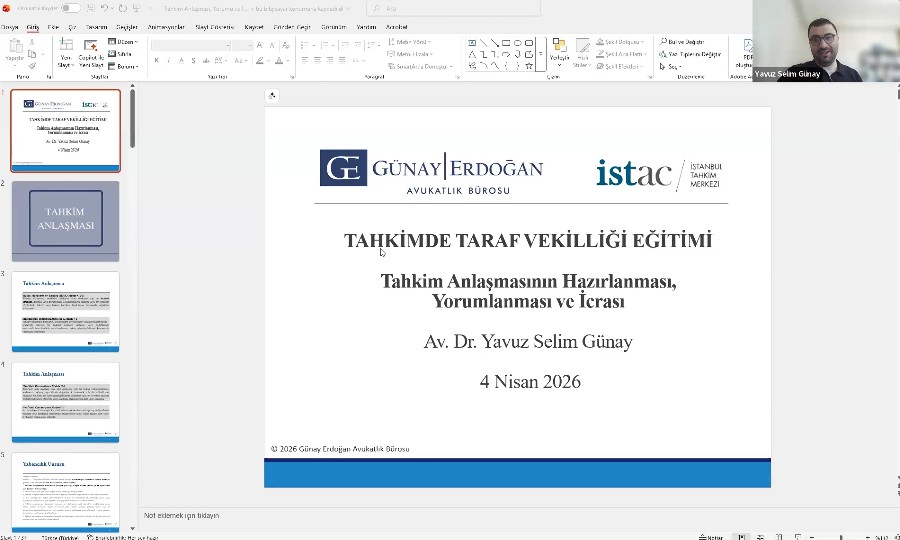Click the Decrease Font Size icon

273,45
